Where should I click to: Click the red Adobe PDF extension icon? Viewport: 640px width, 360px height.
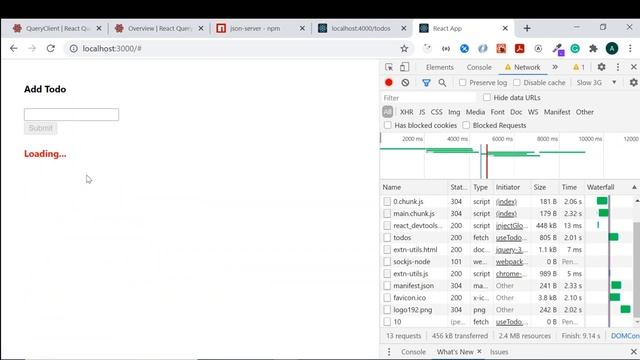519,49
